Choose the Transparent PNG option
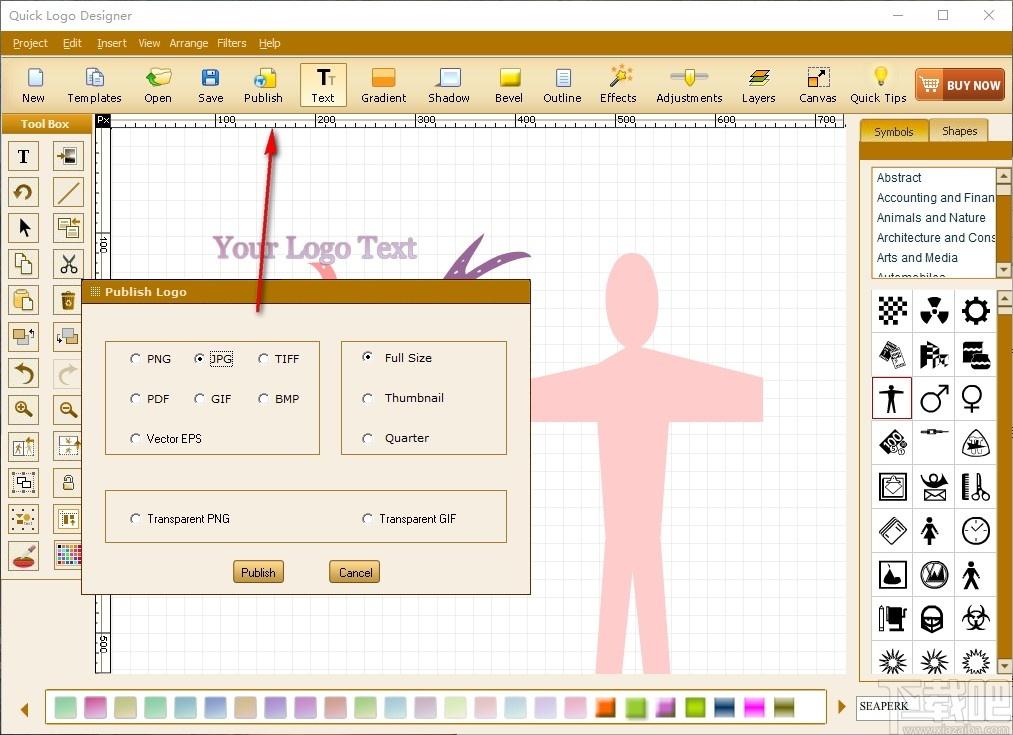The width and height of the screenshot is (1013, 735). [135, 519]
